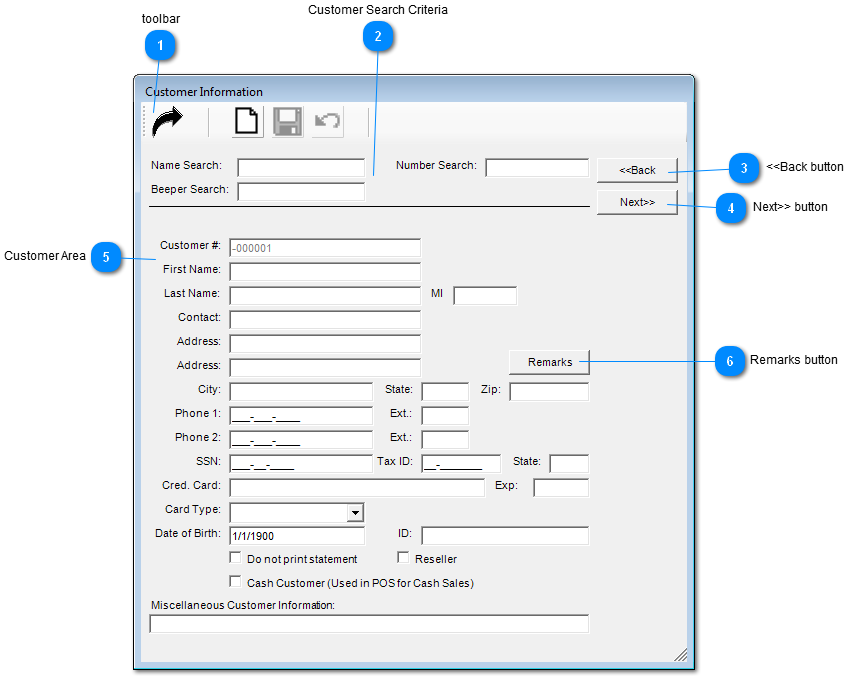Focus the Number Search field
850x683 pixels.
tap(537, 167)
